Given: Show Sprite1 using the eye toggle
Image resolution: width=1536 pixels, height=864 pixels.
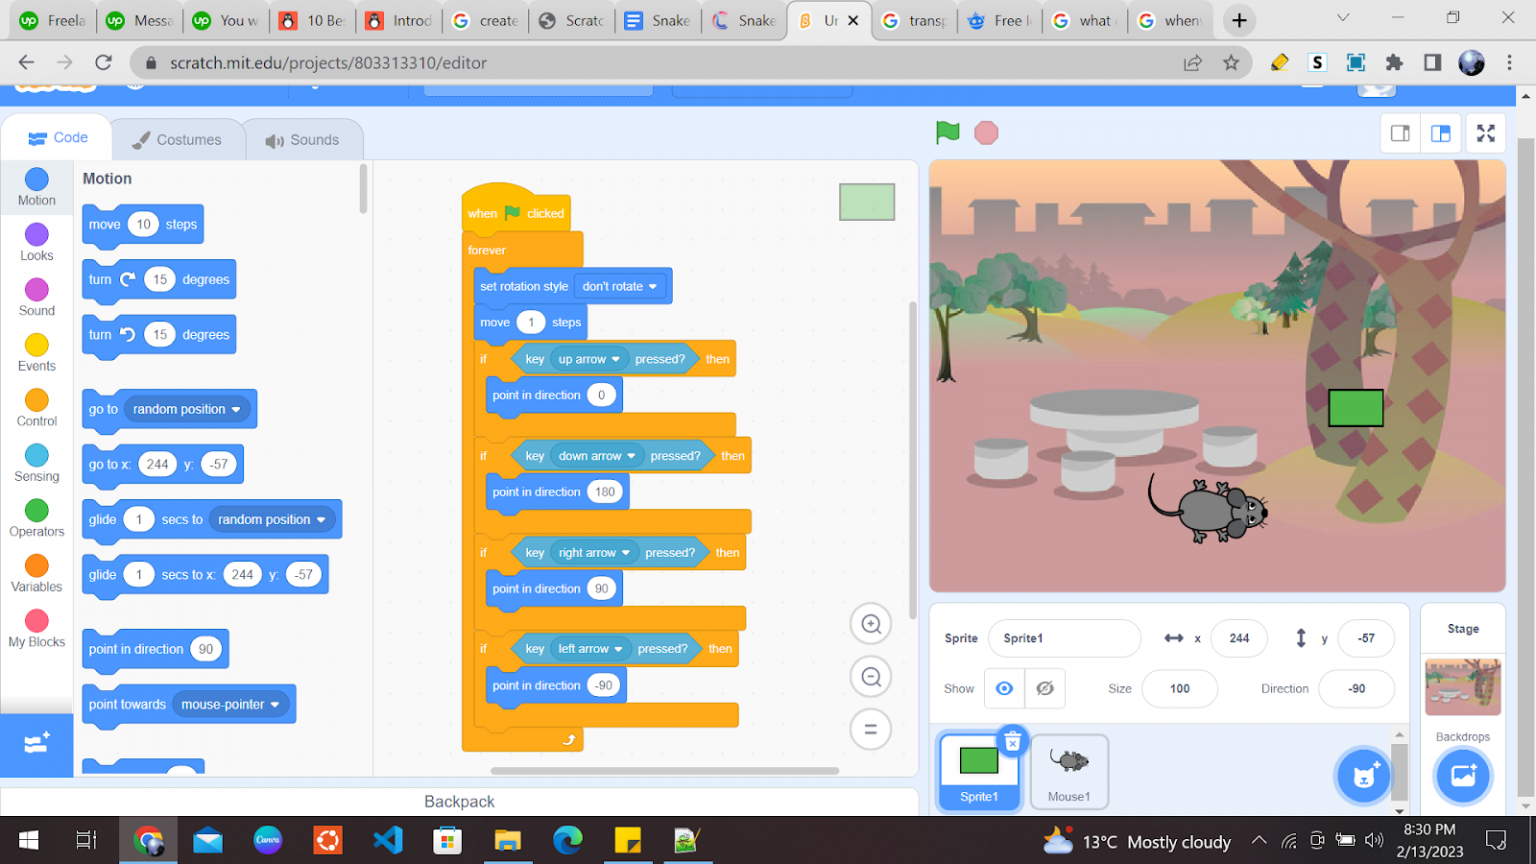Looking at the screenshot, I should pos(1004,688).
